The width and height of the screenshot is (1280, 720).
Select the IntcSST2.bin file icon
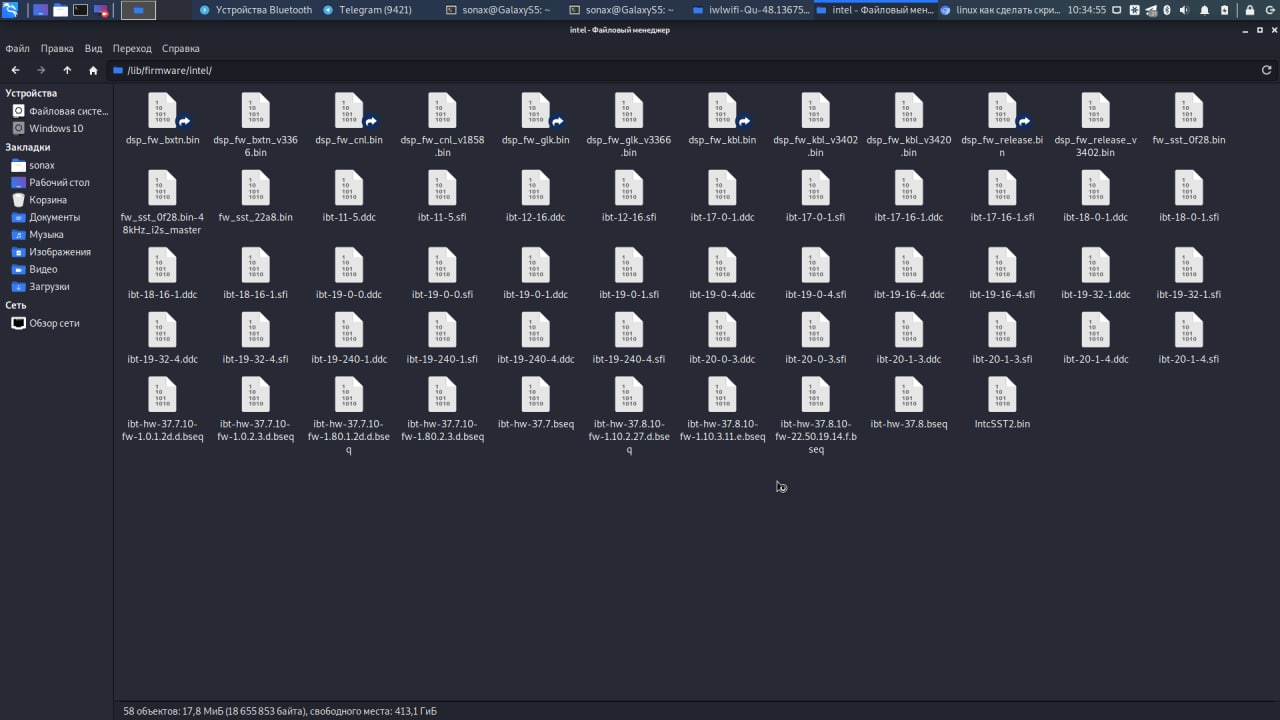pyautogui.click(x=1002, y=395)
